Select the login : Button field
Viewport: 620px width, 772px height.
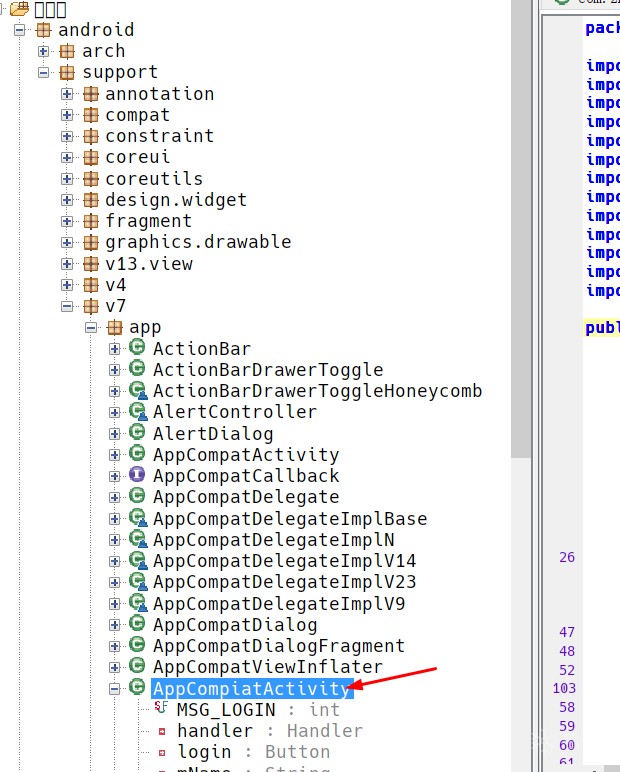254,752
